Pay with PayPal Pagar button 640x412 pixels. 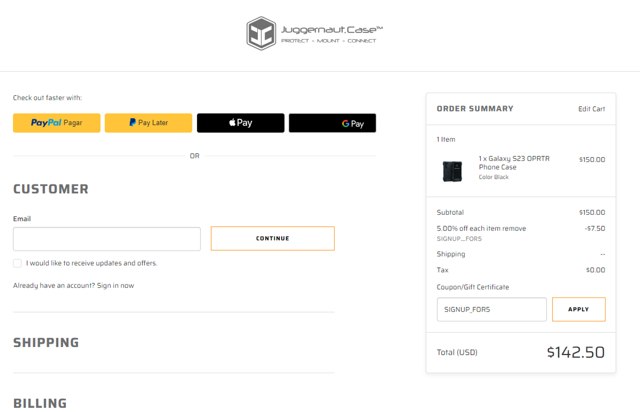click(x=56, y=123)
